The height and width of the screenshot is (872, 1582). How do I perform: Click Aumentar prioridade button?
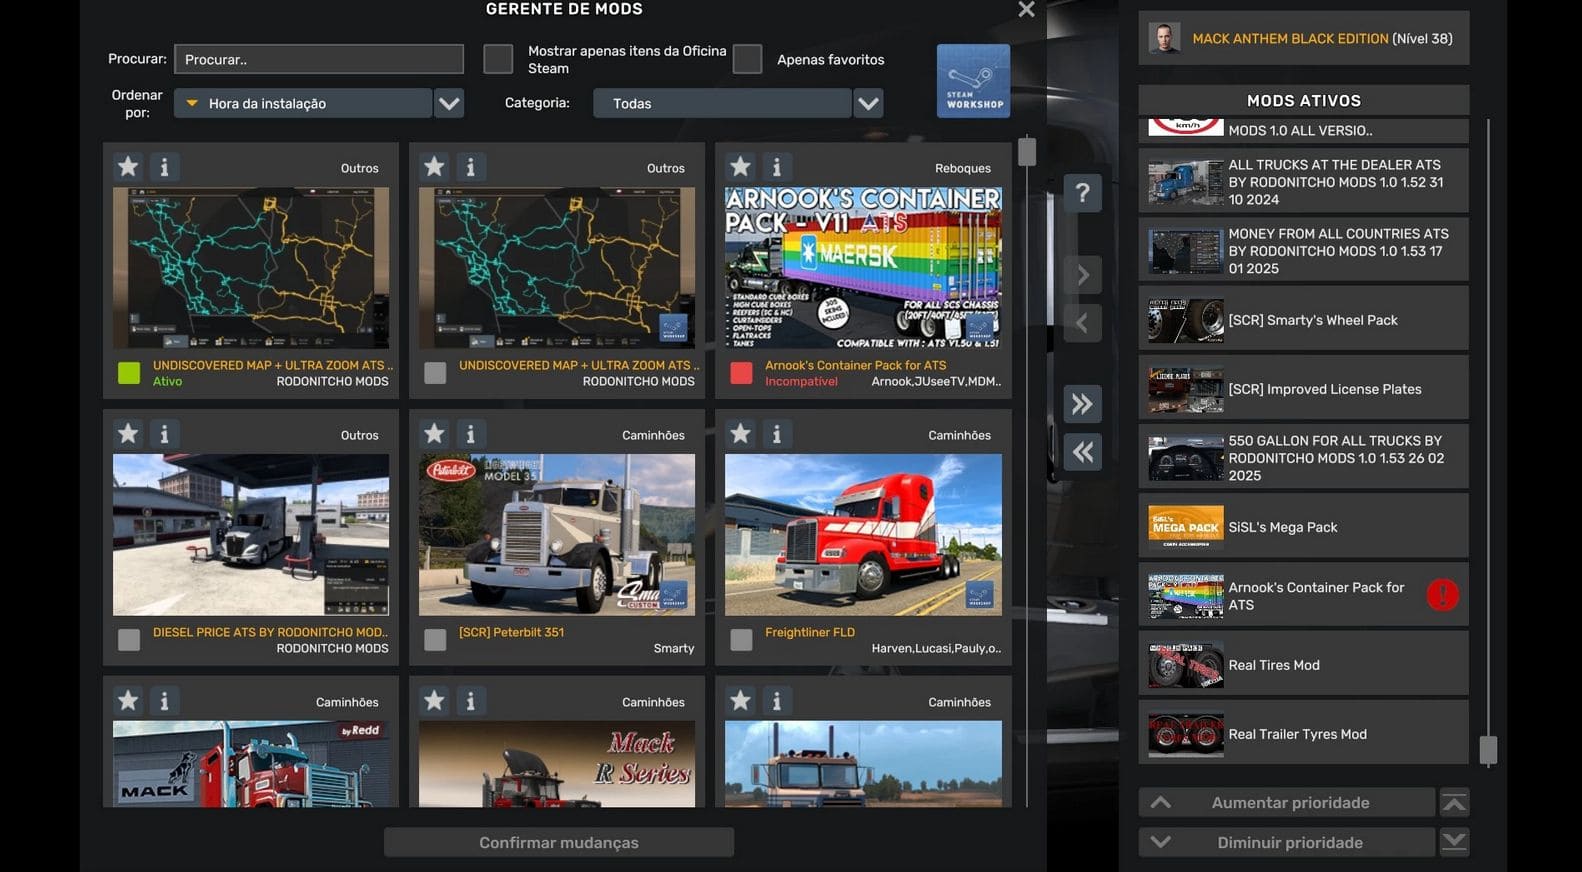[x=1289, y=803]
